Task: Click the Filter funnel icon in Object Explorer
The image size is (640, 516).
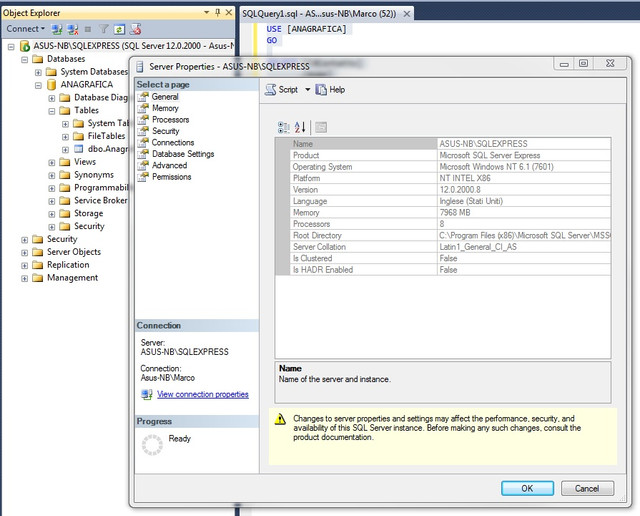Action: [104, 29]
